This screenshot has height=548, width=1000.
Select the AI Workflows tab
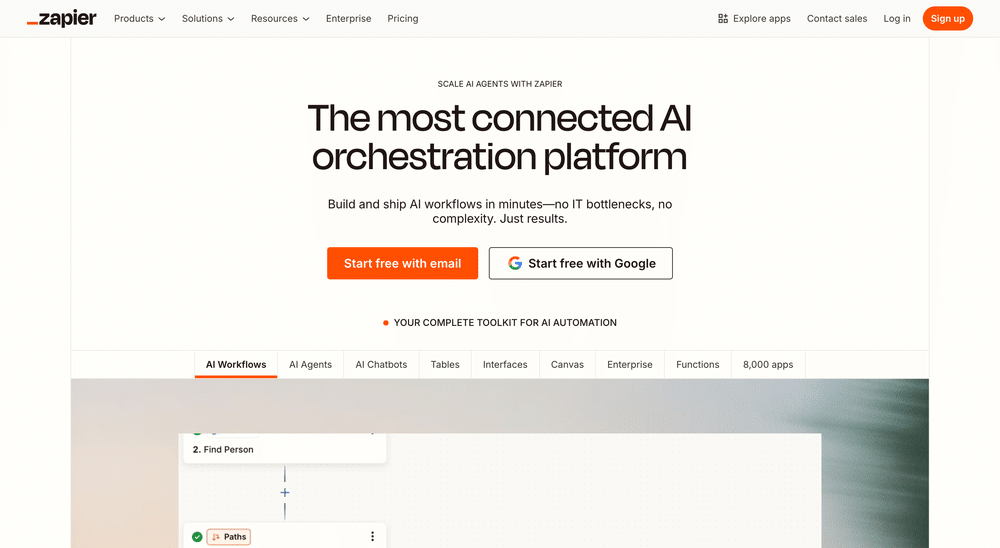pos(236,364)
